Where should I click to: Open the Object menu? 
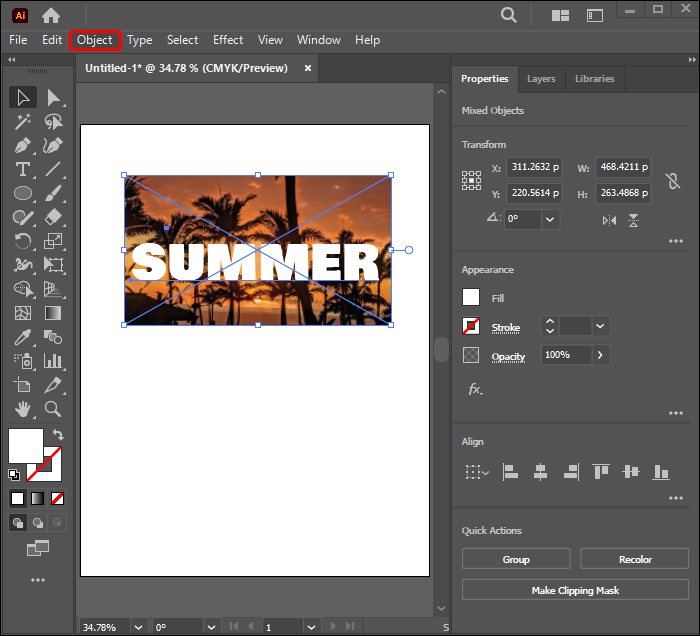pyautogui.click(x=95, y=40)
